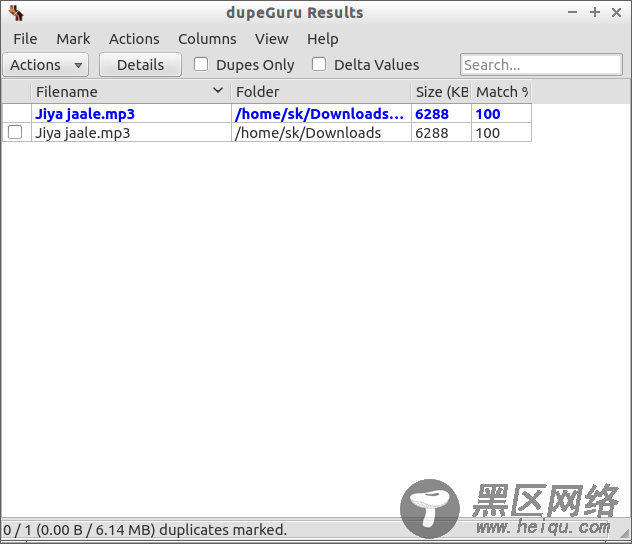Focus the Search input field
The image size is (632, 544).
point(541,64)
